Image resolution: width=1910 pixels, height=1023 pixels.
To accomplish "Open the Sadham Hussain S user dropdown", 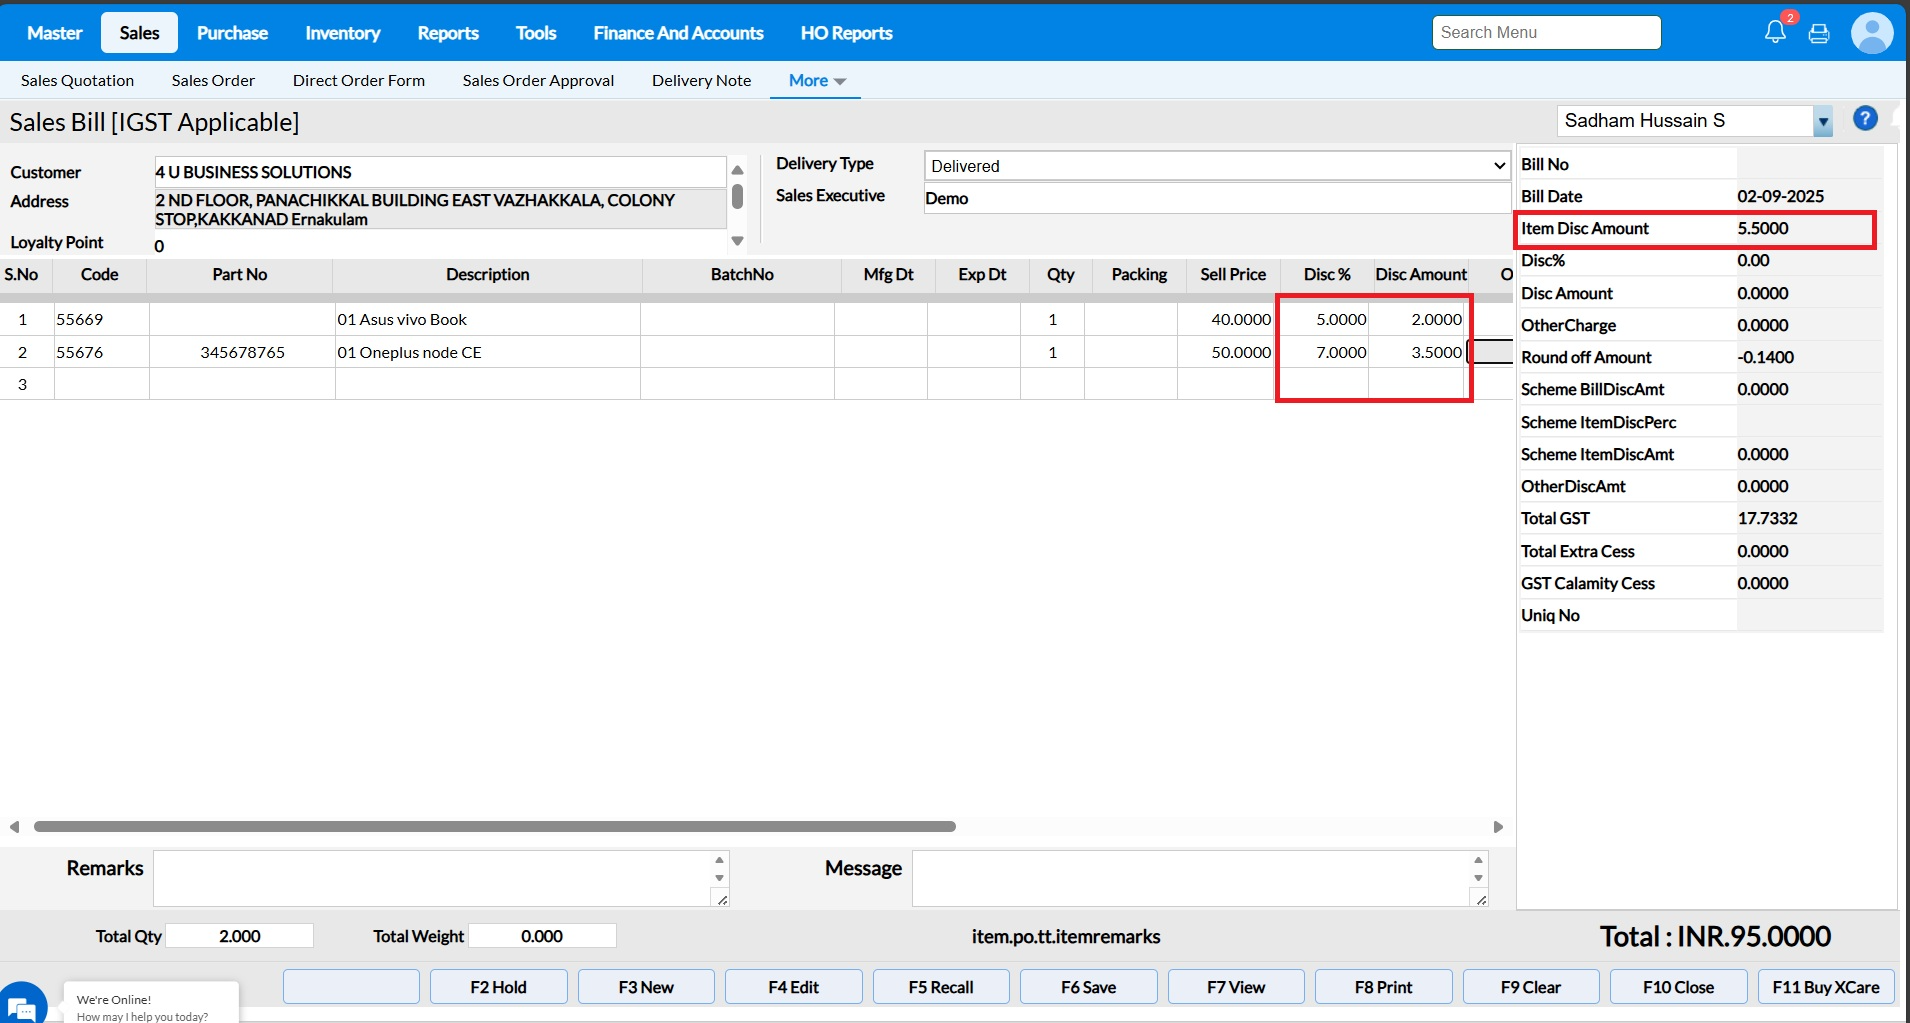I will click(x=1822, y=122).
